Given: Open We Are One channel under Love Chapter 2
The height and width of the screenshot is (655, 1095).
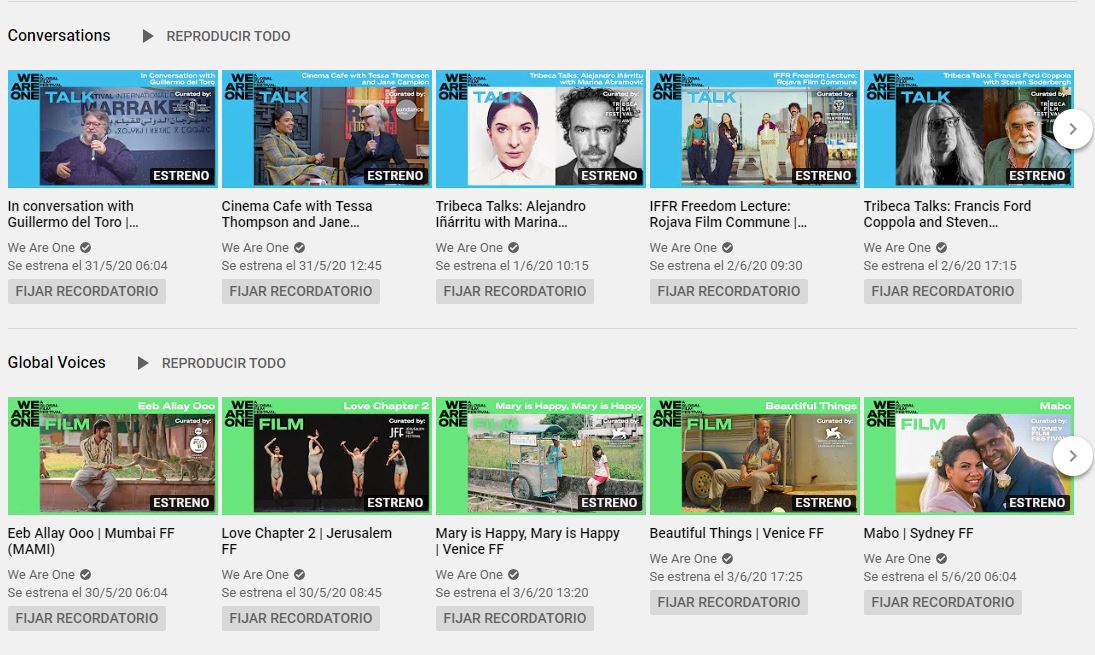Looking at the screenshot, I should (255, 575).
